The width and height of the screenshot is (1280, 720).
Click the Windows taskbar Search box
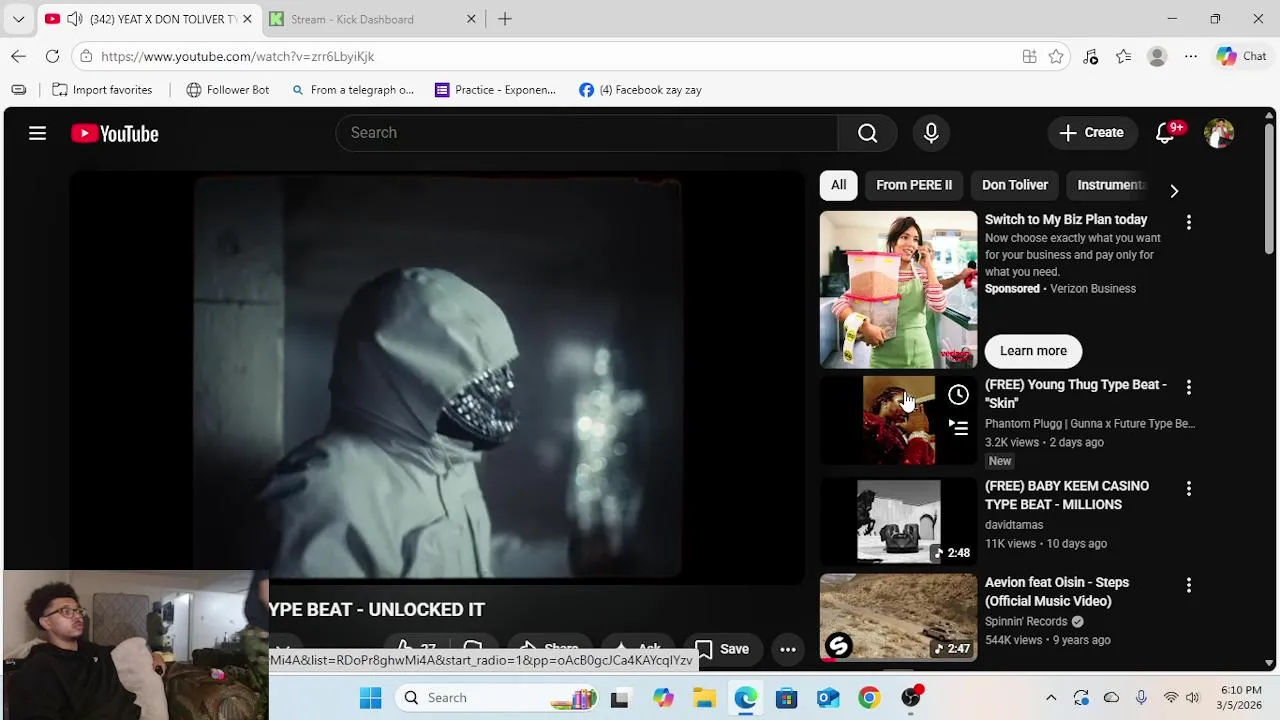(x=497, y=698)
